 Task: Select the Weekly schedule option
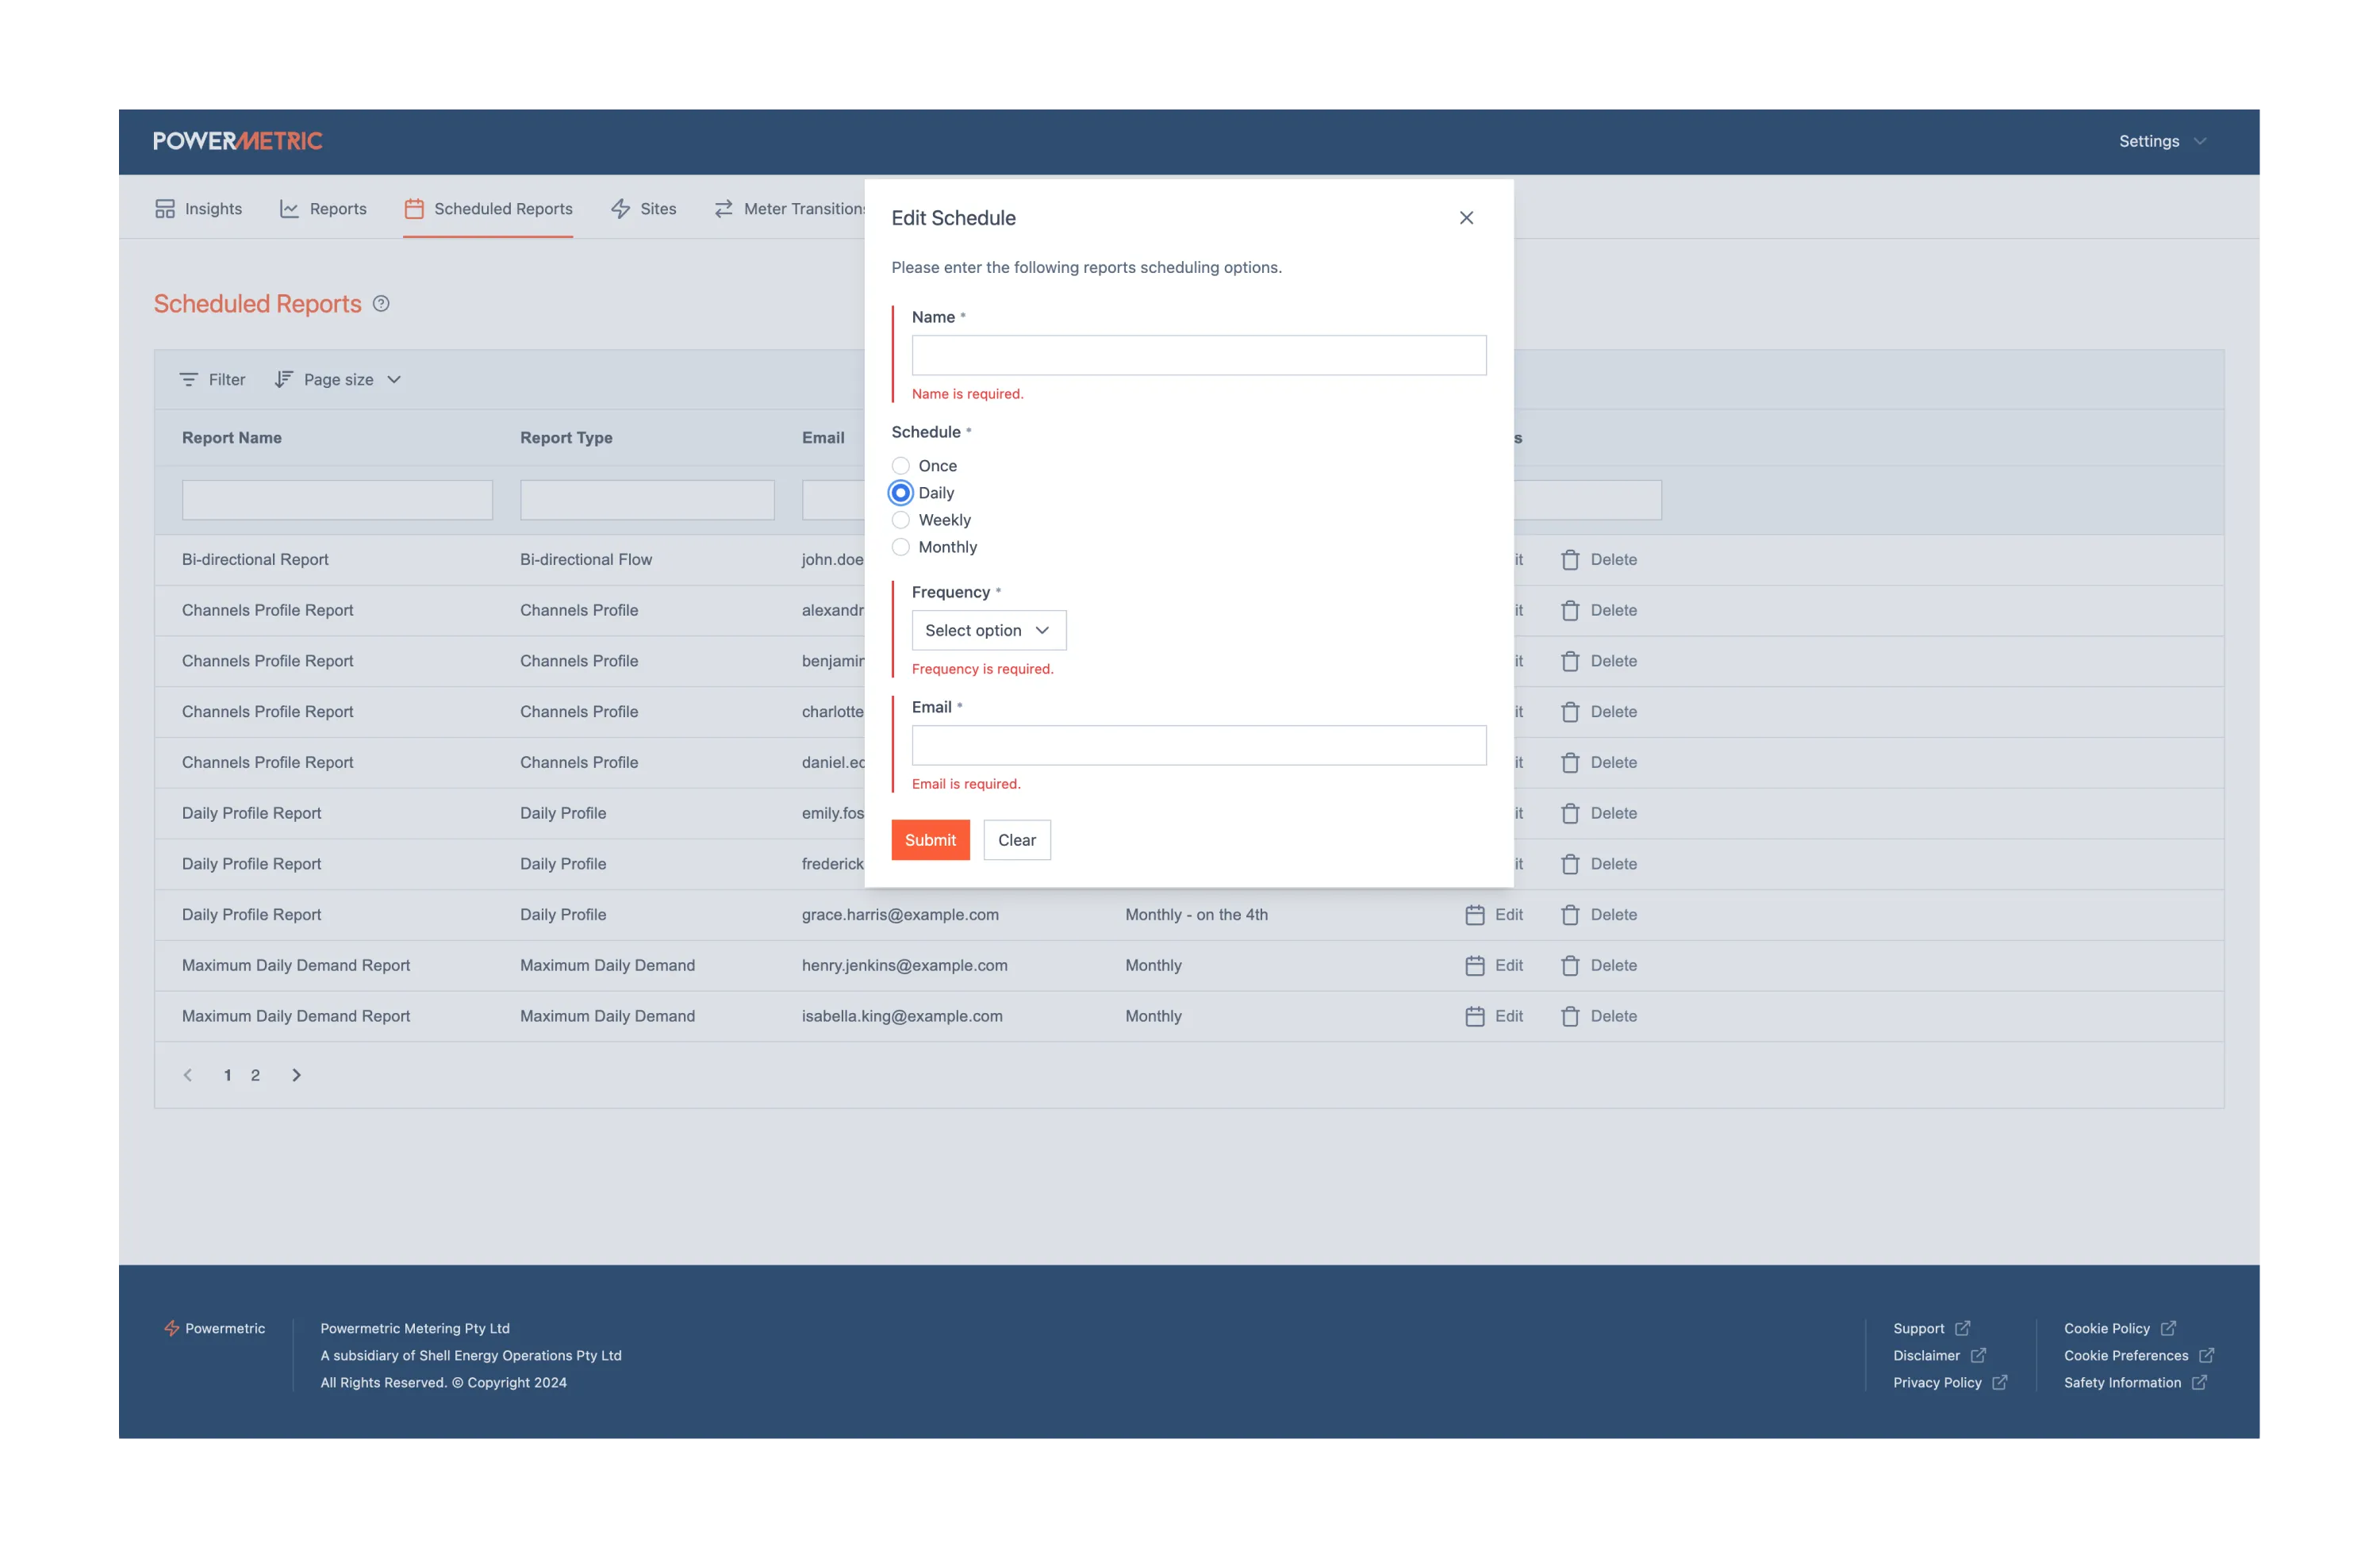point(901,520)
